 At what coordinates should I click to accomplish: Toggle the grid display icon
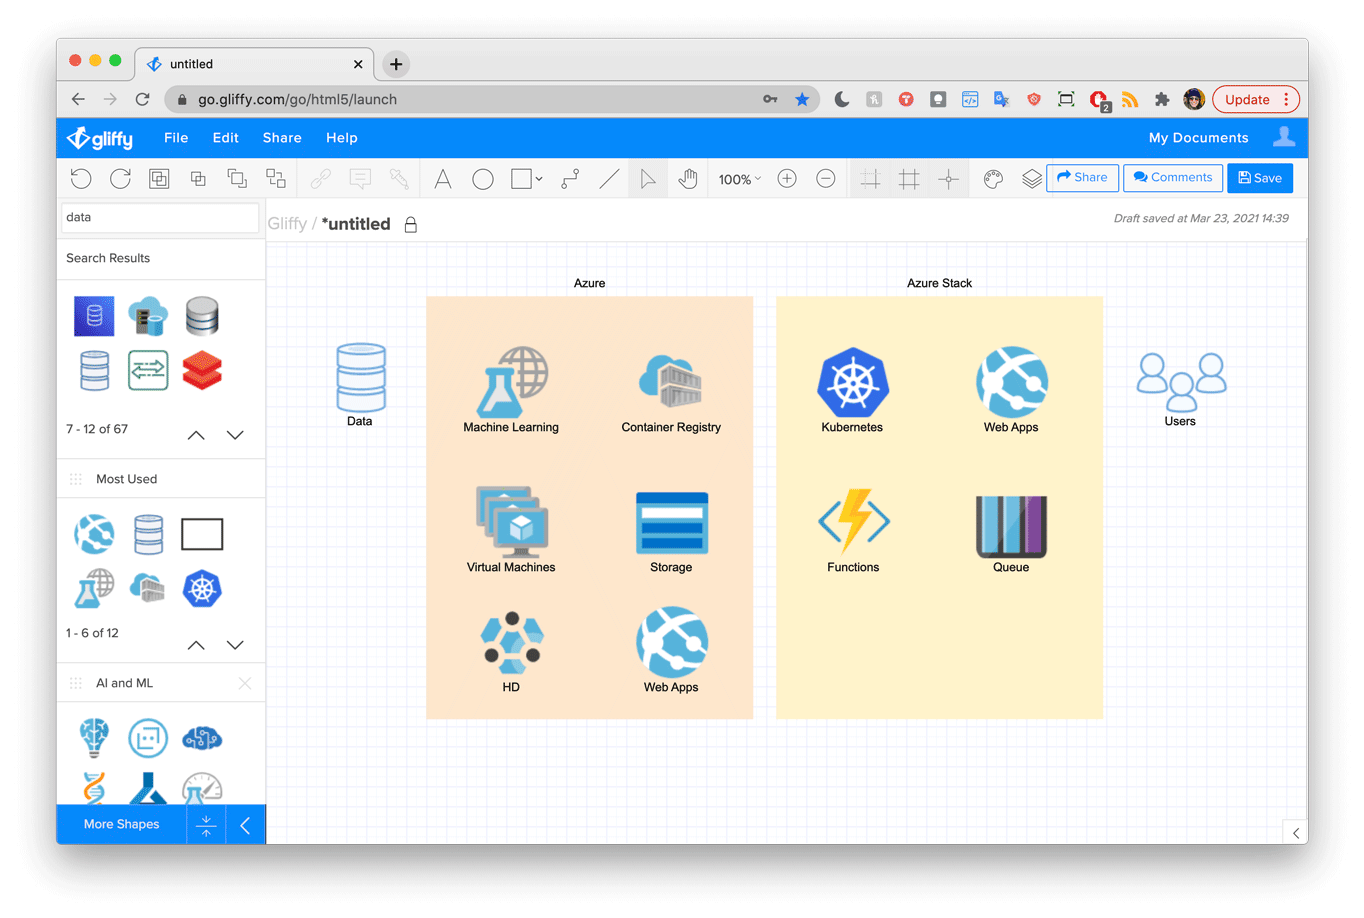tap(909, 179)
